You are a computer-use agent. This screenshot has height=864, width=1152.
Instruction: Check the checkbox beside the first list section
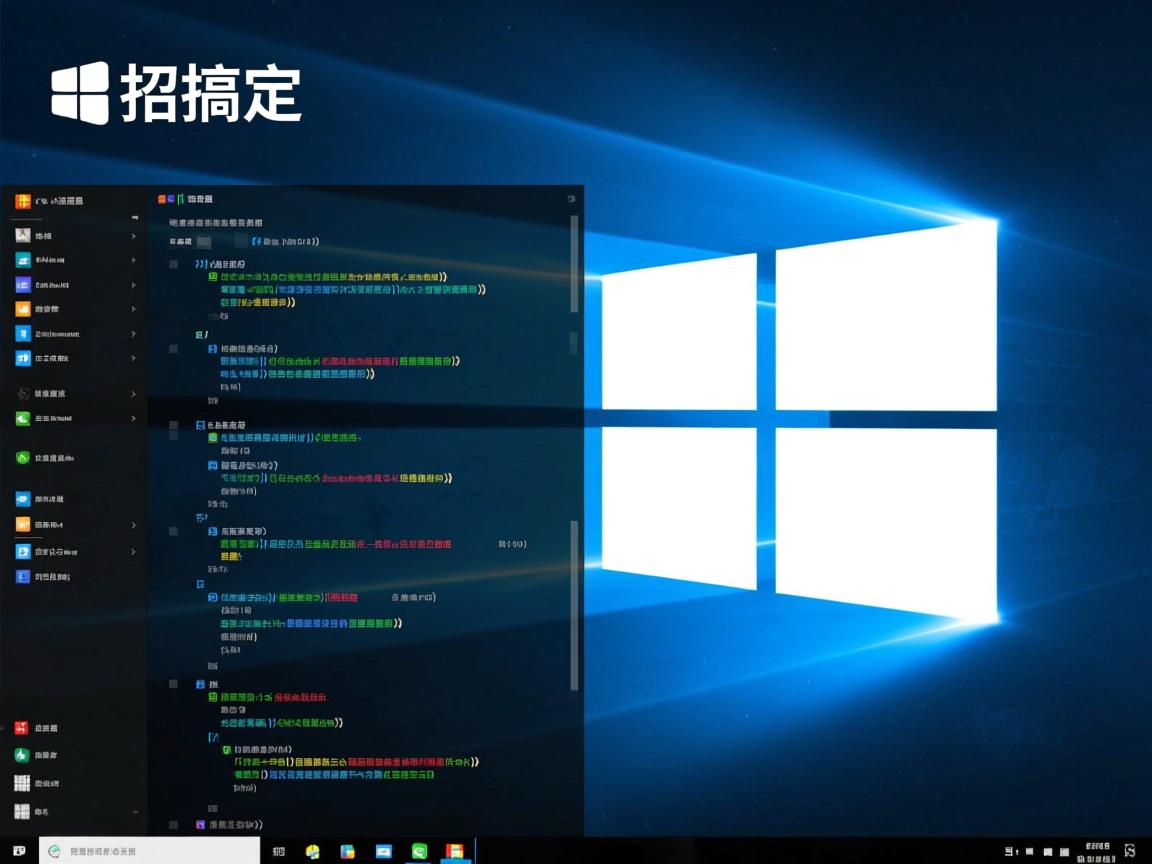[x=173, y=264]
